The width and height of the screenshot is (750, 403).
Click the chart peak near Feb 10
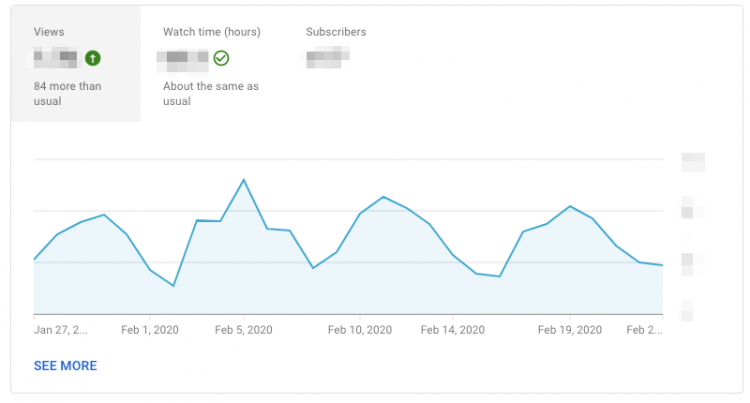[x=384, y=197]
